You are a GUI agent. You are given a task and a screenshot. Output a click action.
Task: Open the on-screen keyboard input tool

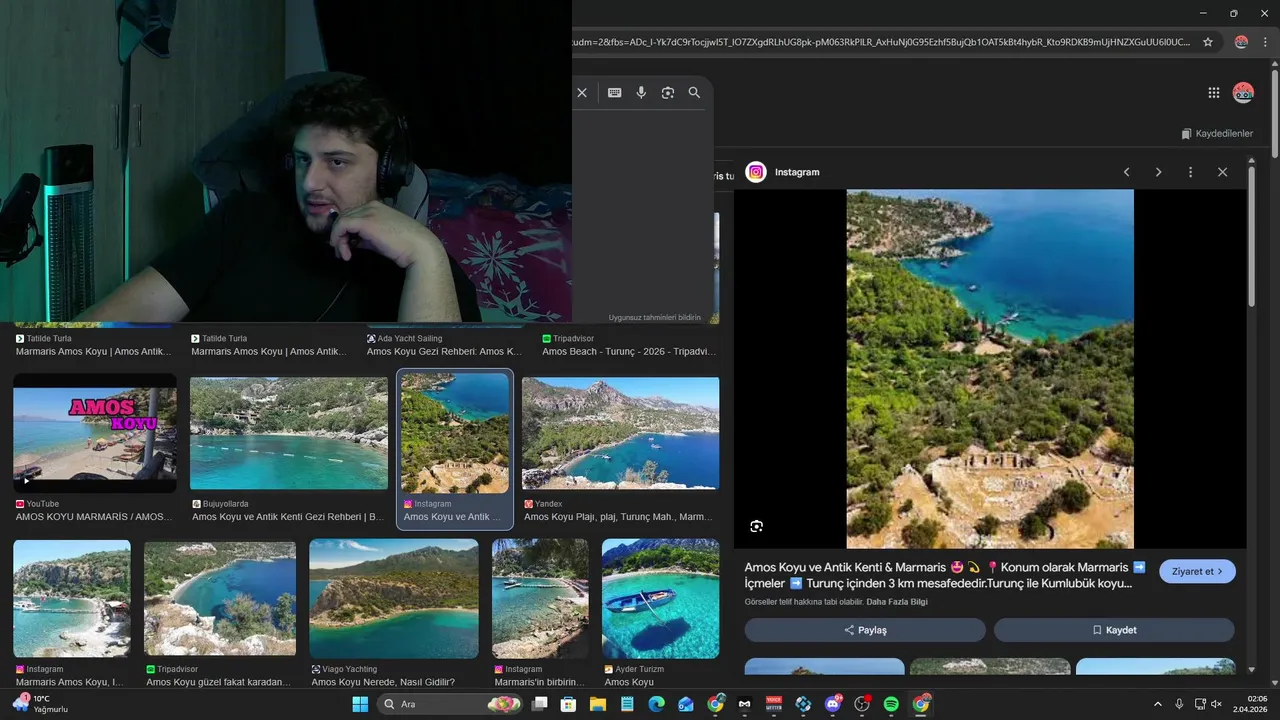[614, 92]
